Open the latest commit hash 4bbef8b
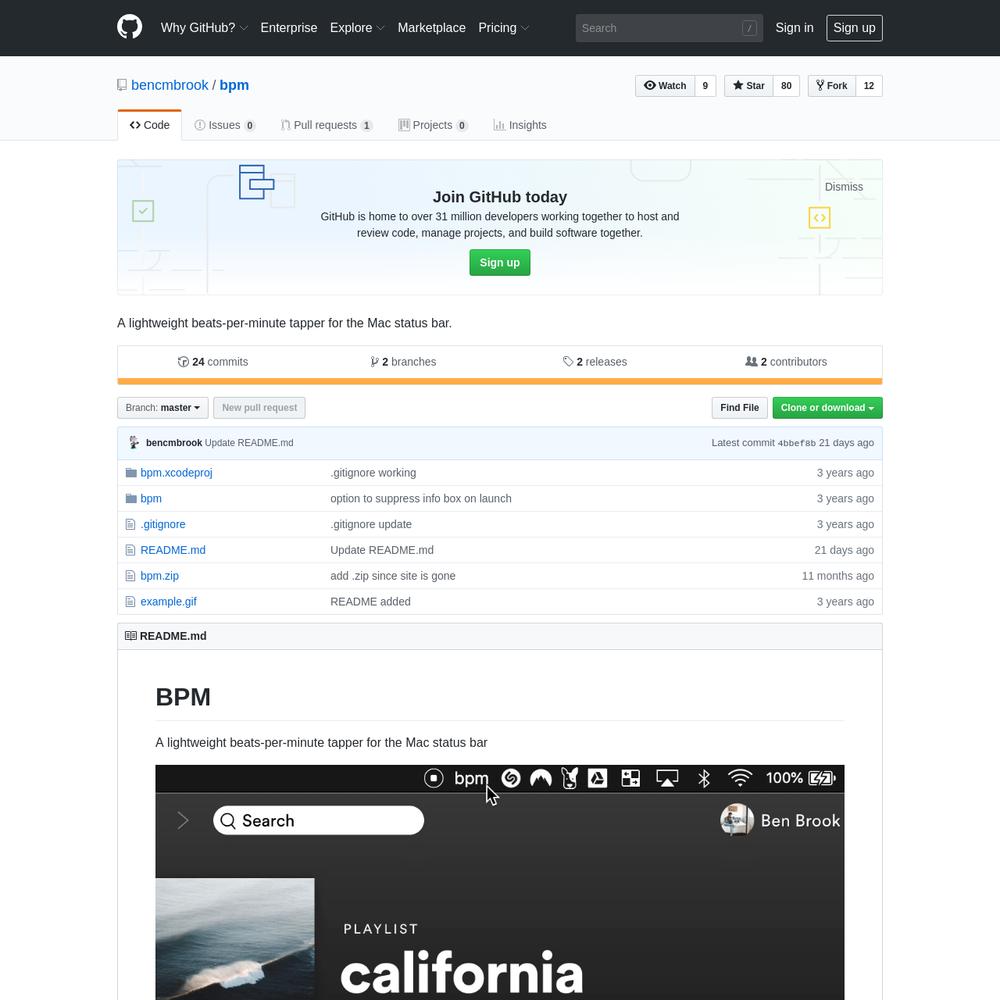Screen dimensions: 1000x1000 (x=797, y=443)
